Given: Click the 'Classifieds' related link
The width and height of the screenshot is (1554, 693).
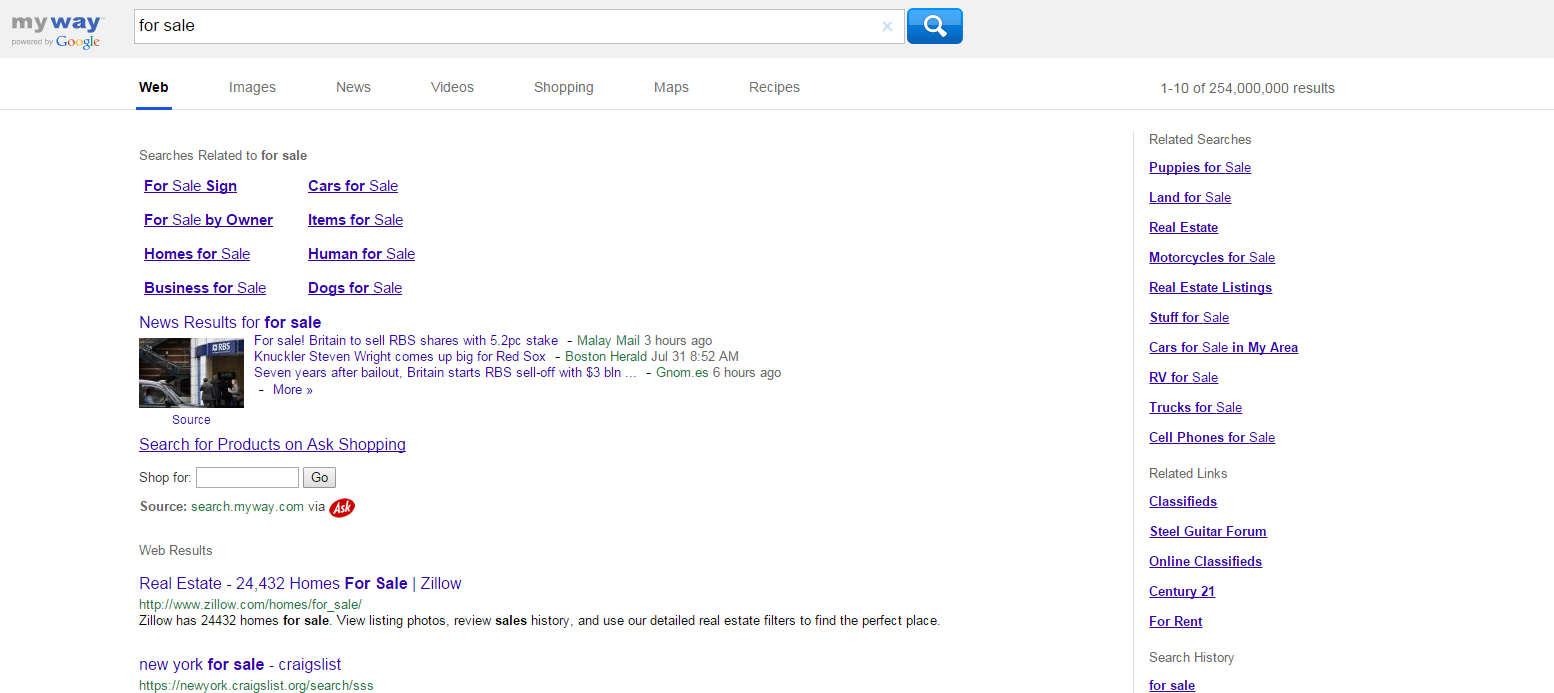Looking at the screenshot, I should coord(1183,502).
